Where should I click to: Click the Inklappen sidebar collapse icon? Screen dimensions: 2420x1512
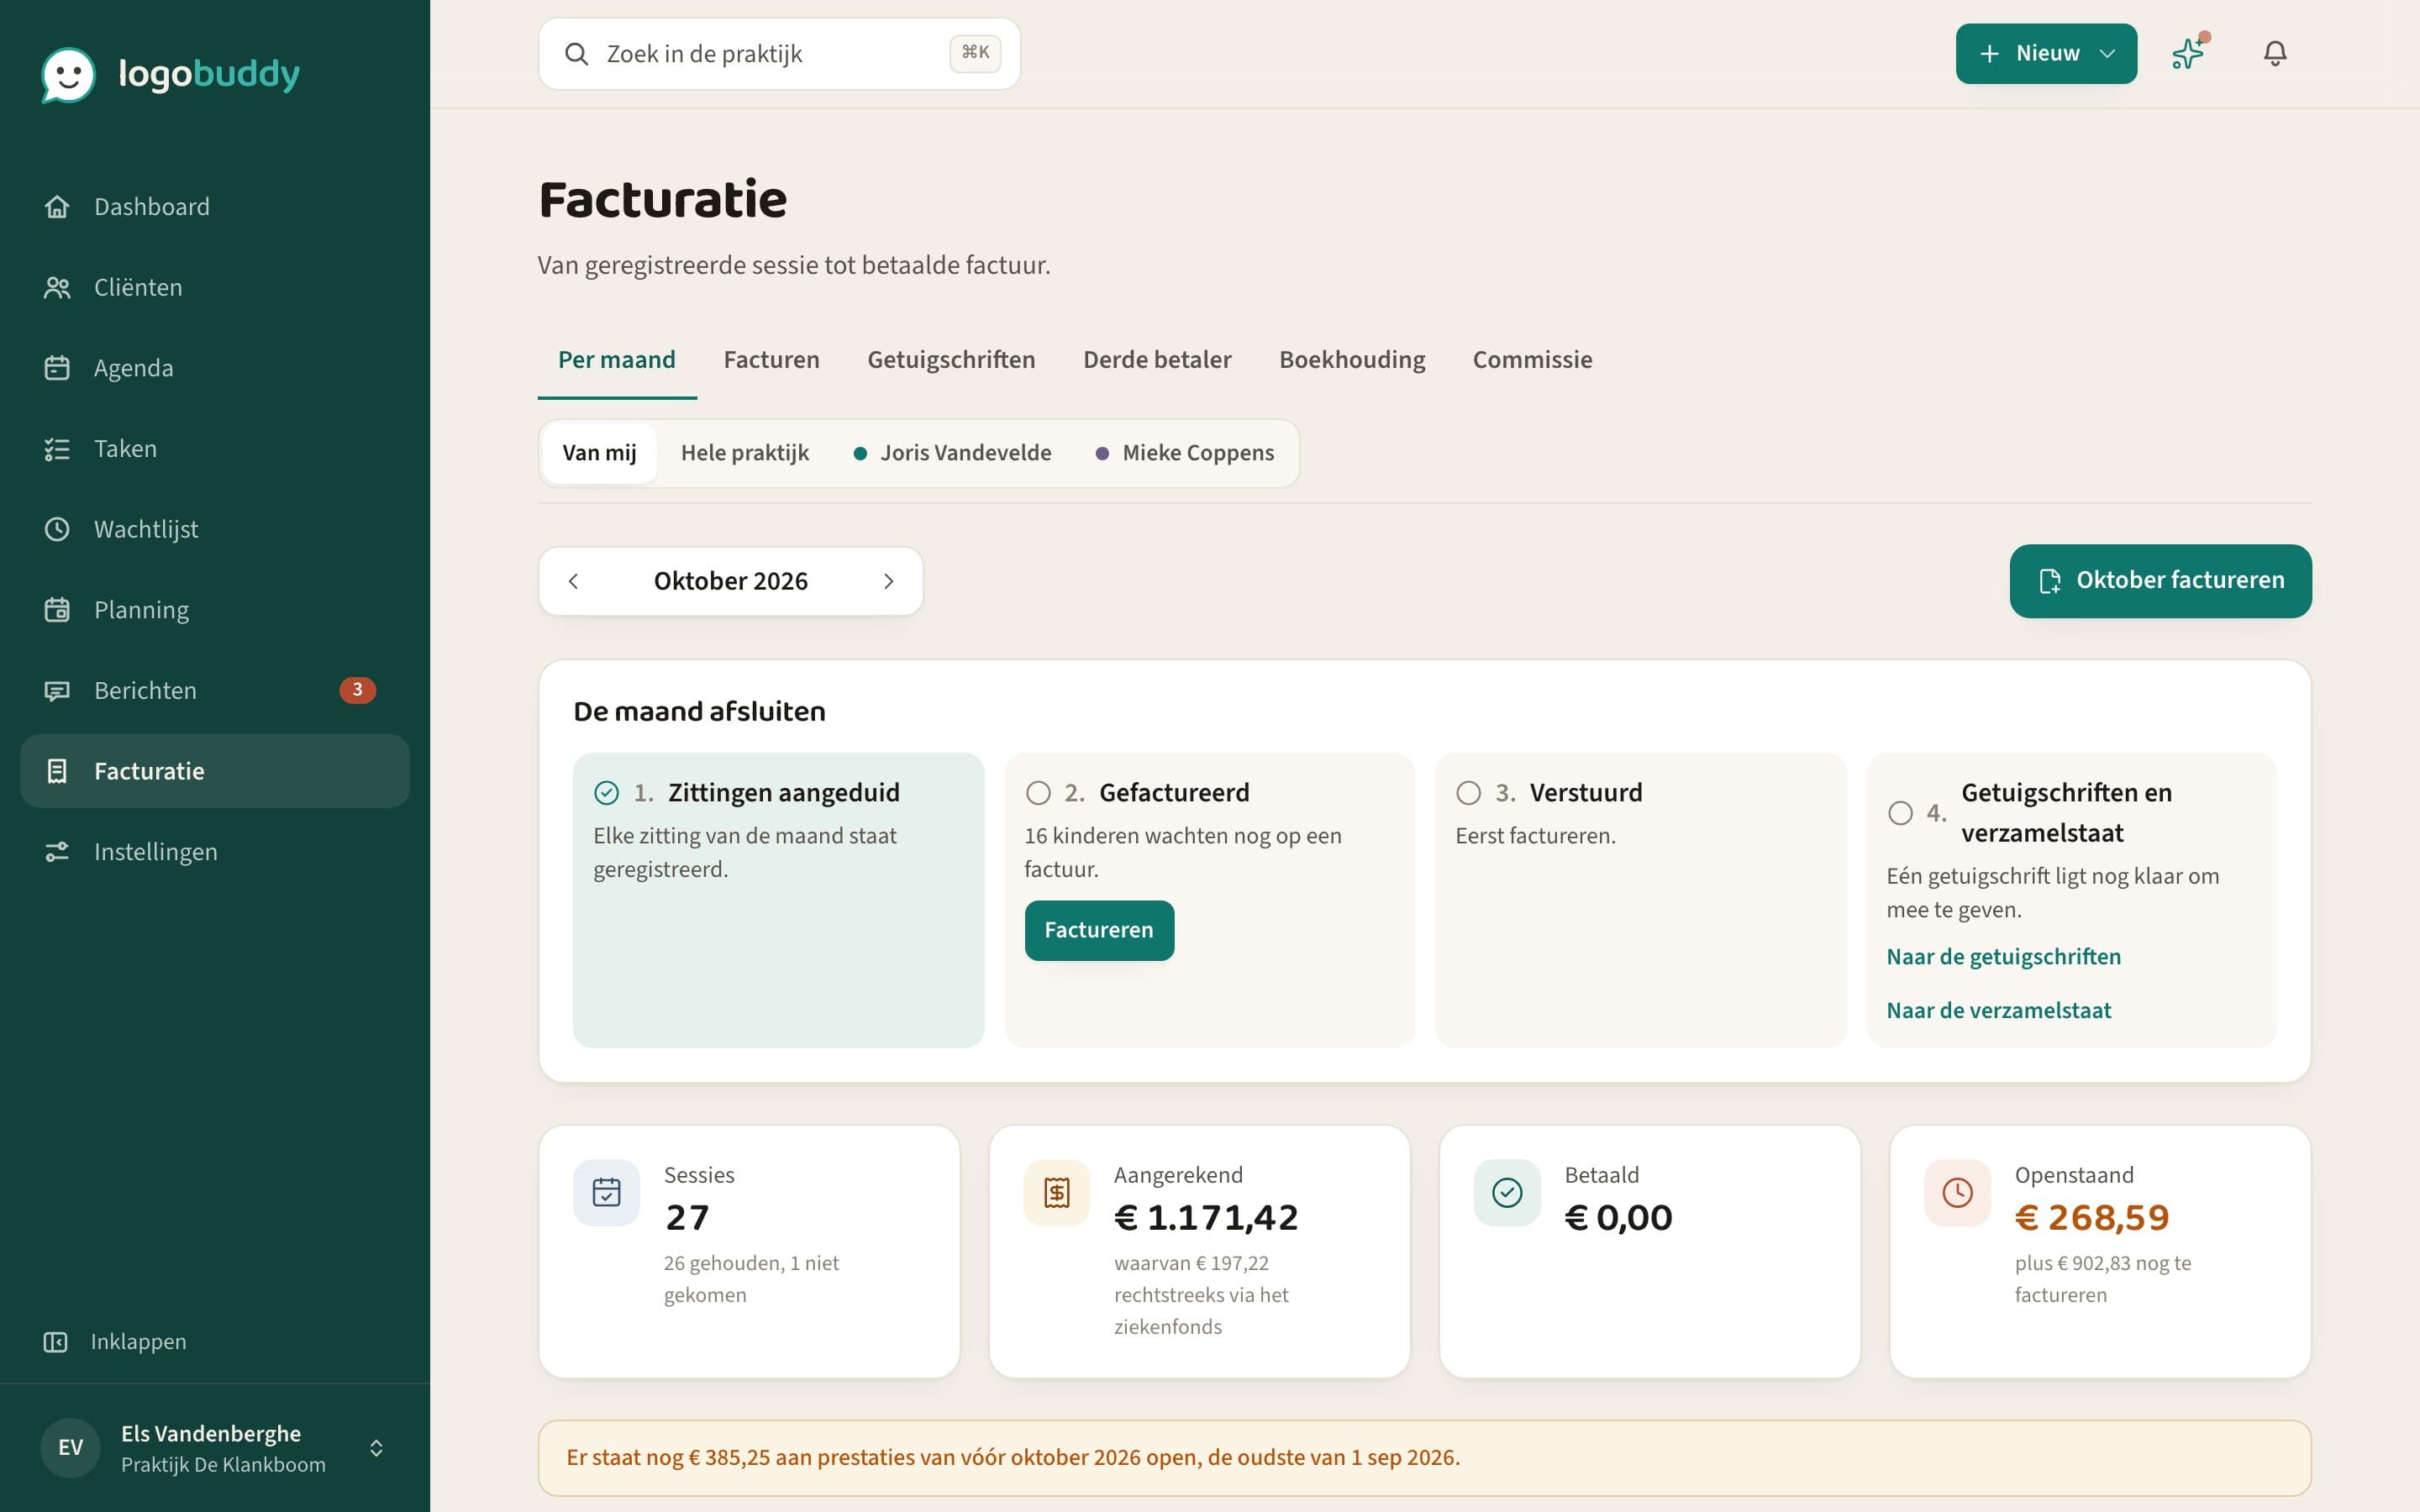click(x=56, y=1342)
